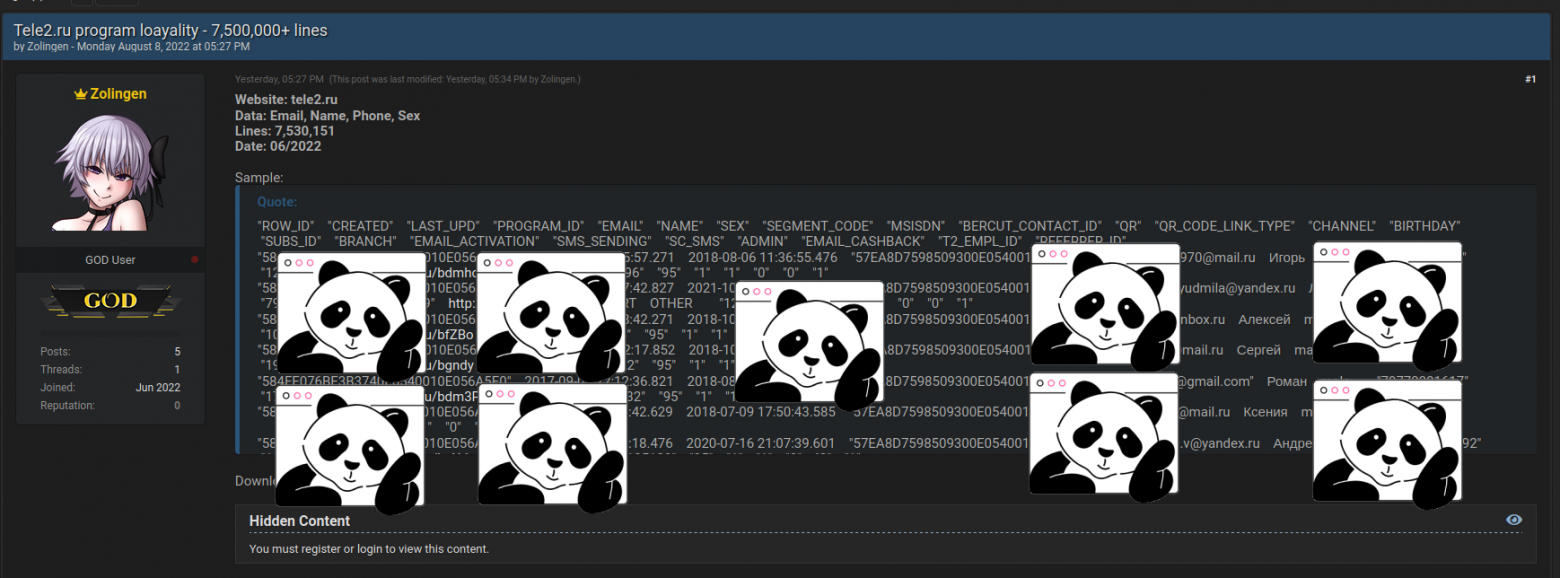Open the #1 post permalink
The height and width of the screenshot is (578, 1560).
tap(1530, 79)
